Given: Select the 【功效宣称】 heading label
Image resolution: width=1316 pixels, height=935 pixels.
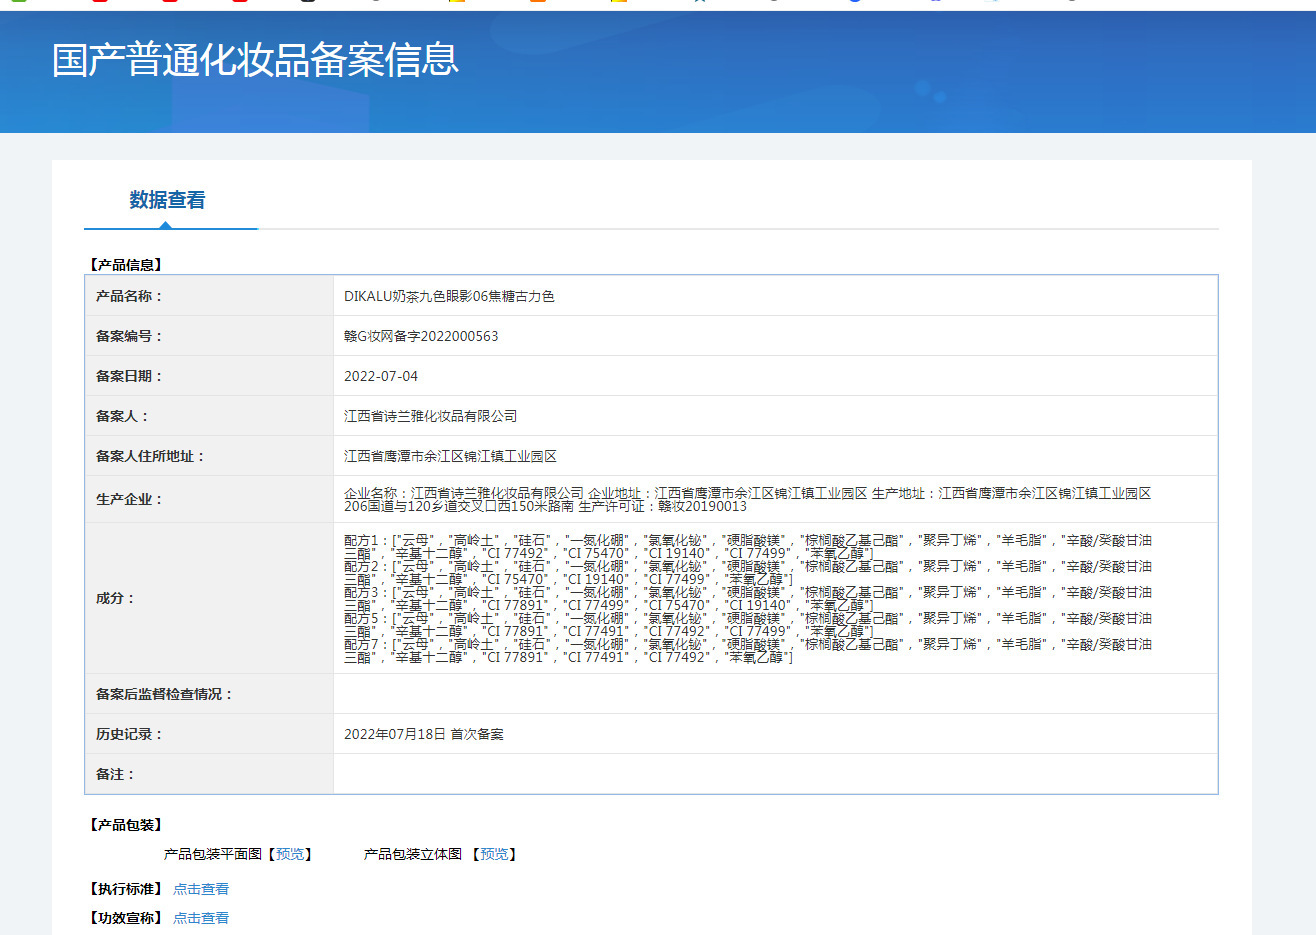Looking at the screenshot, I should [x=125, y=918].
